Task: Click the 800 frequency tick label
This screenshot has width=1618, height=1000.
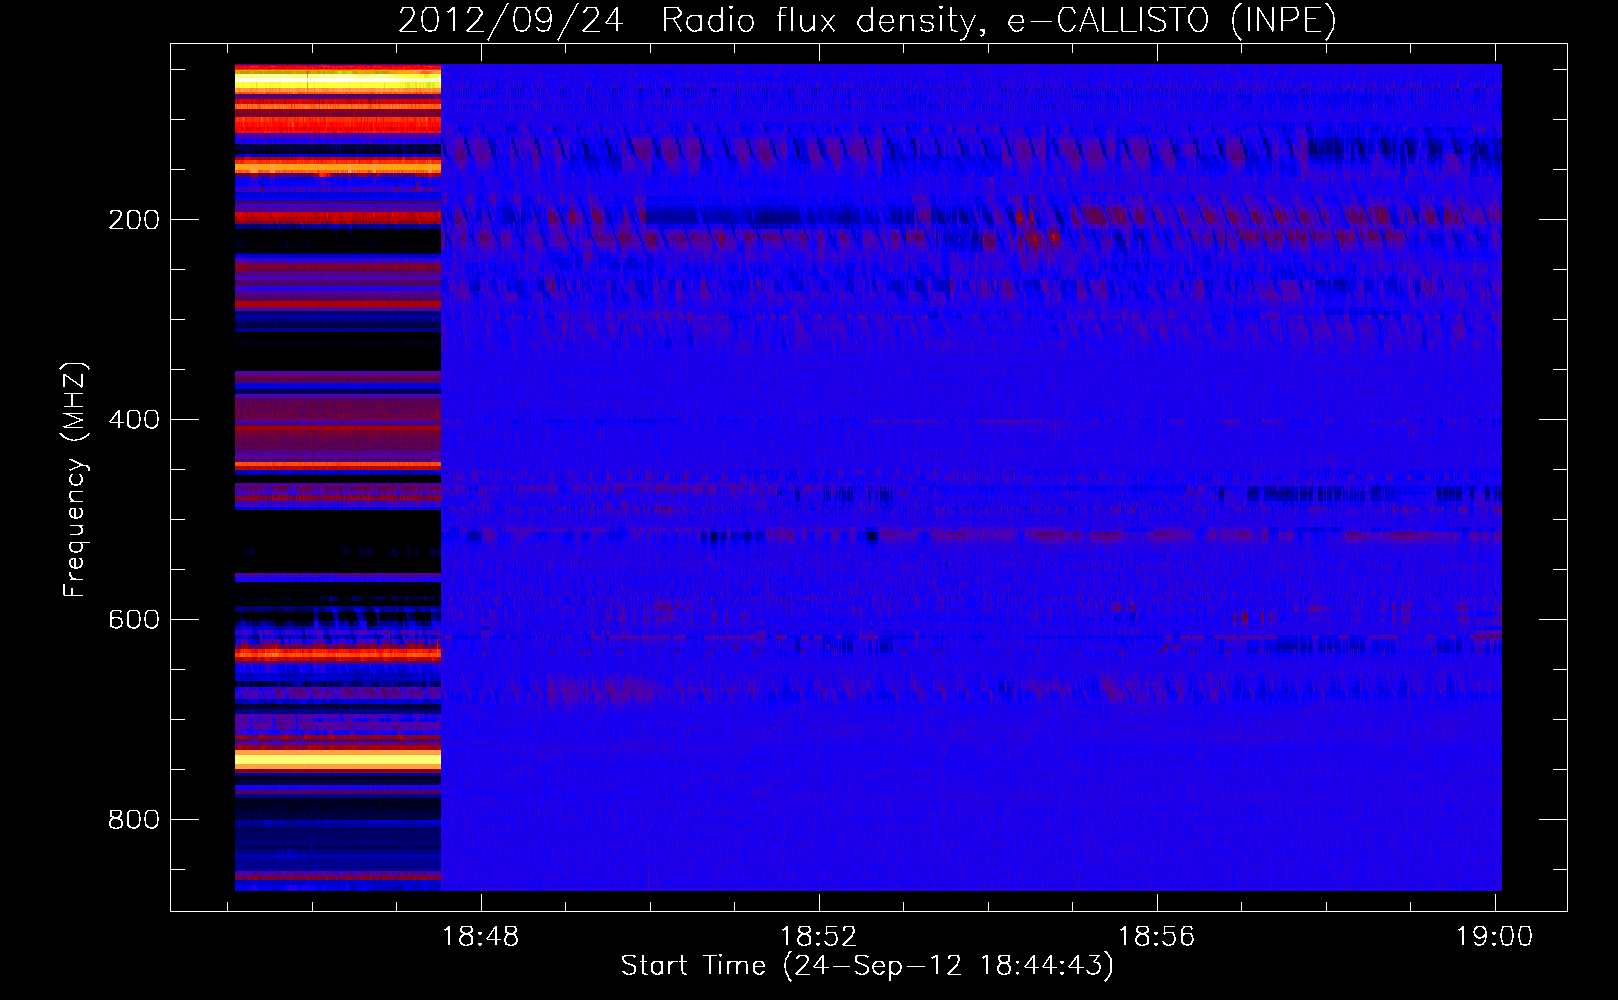Action: (x=134, y=820)
